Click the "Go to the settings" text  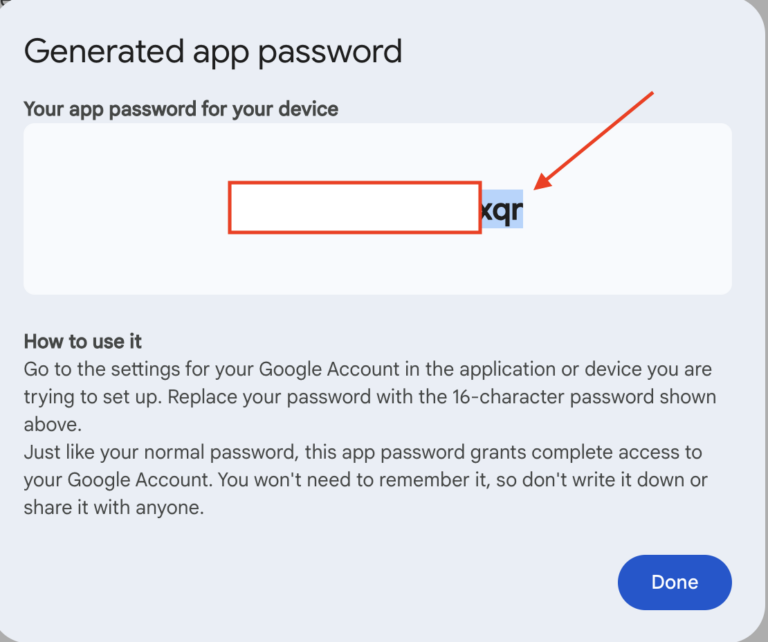pyautogui.click(x=96, y=369)
